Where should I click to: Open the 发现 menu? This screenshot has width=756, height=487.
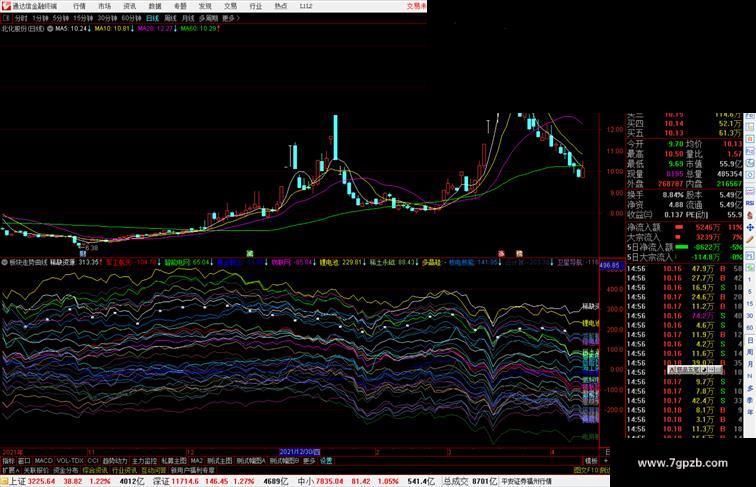click(205, 6)
